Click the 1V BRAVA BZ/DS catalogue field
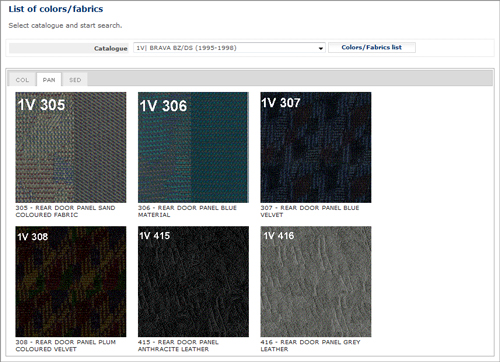 coord(229,48)
